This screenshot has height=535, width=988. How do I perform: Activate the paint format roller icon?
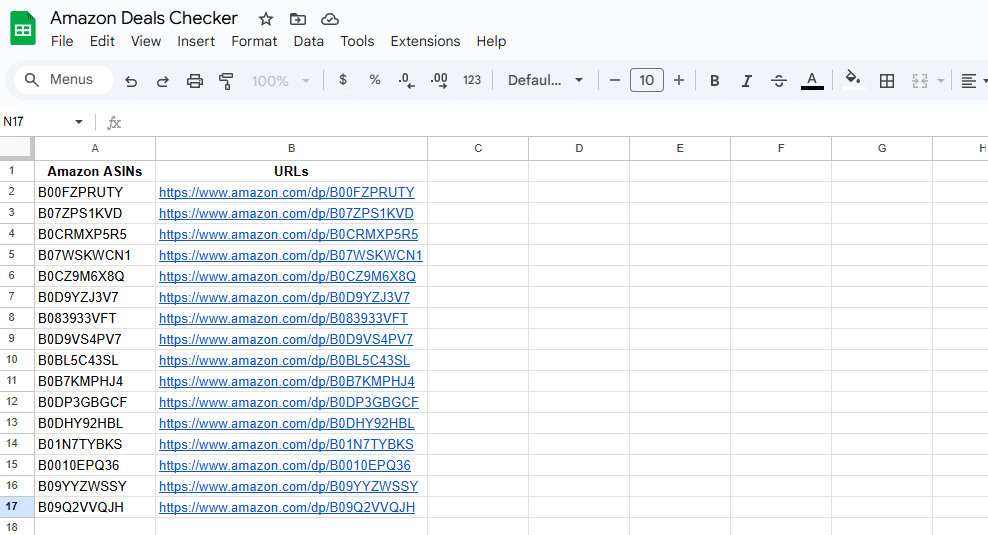point(226,81)
